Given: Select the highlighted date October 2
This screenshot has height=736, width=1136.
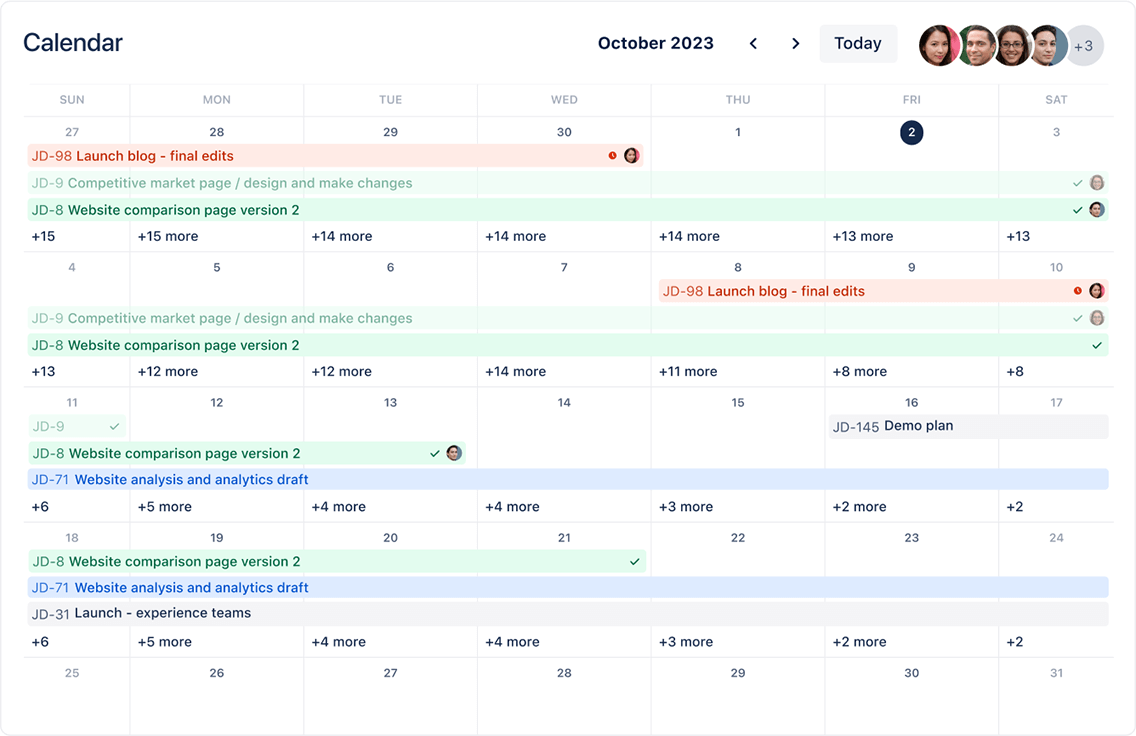Looking at the screenshot, I should 911,131.
